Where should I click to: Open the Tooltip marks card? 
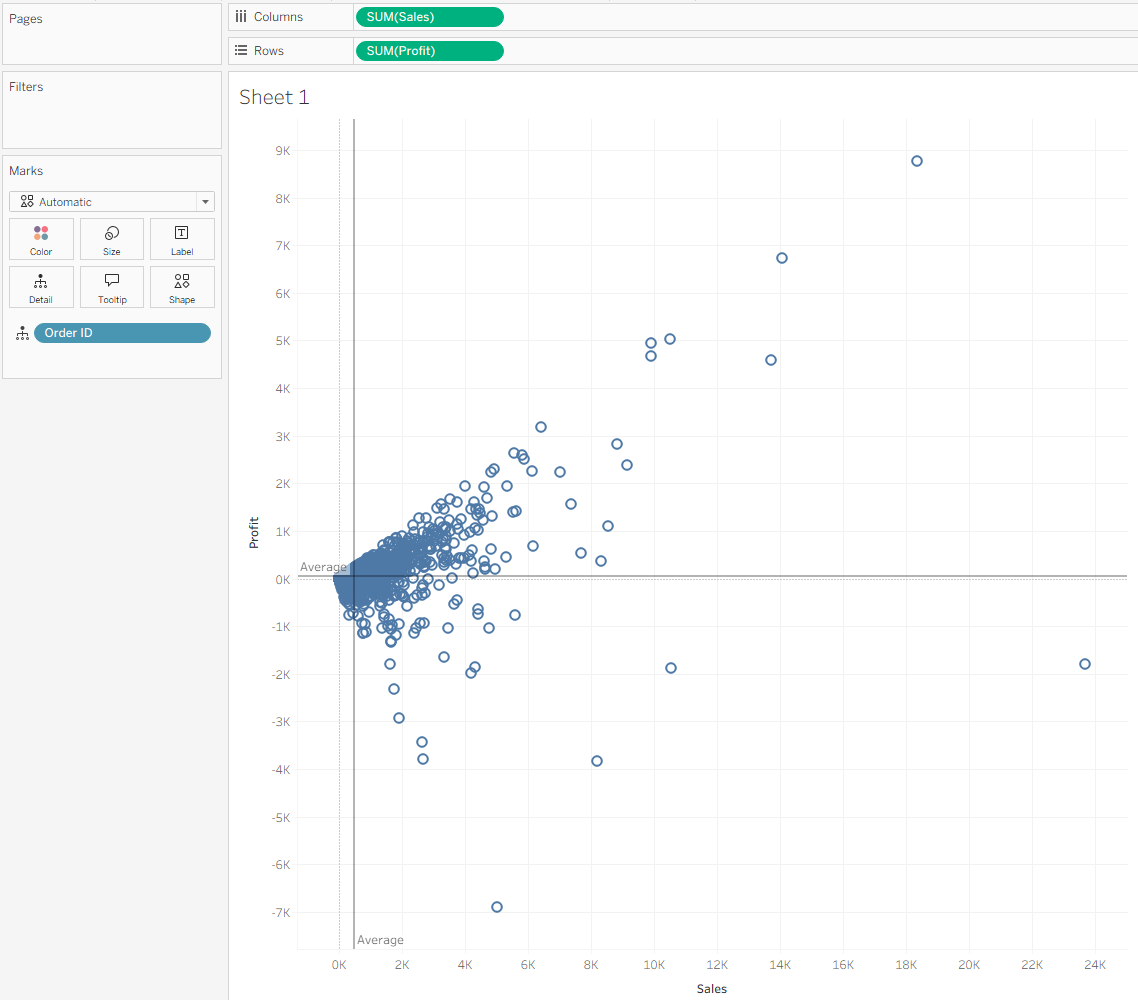(x=112, y=288)
